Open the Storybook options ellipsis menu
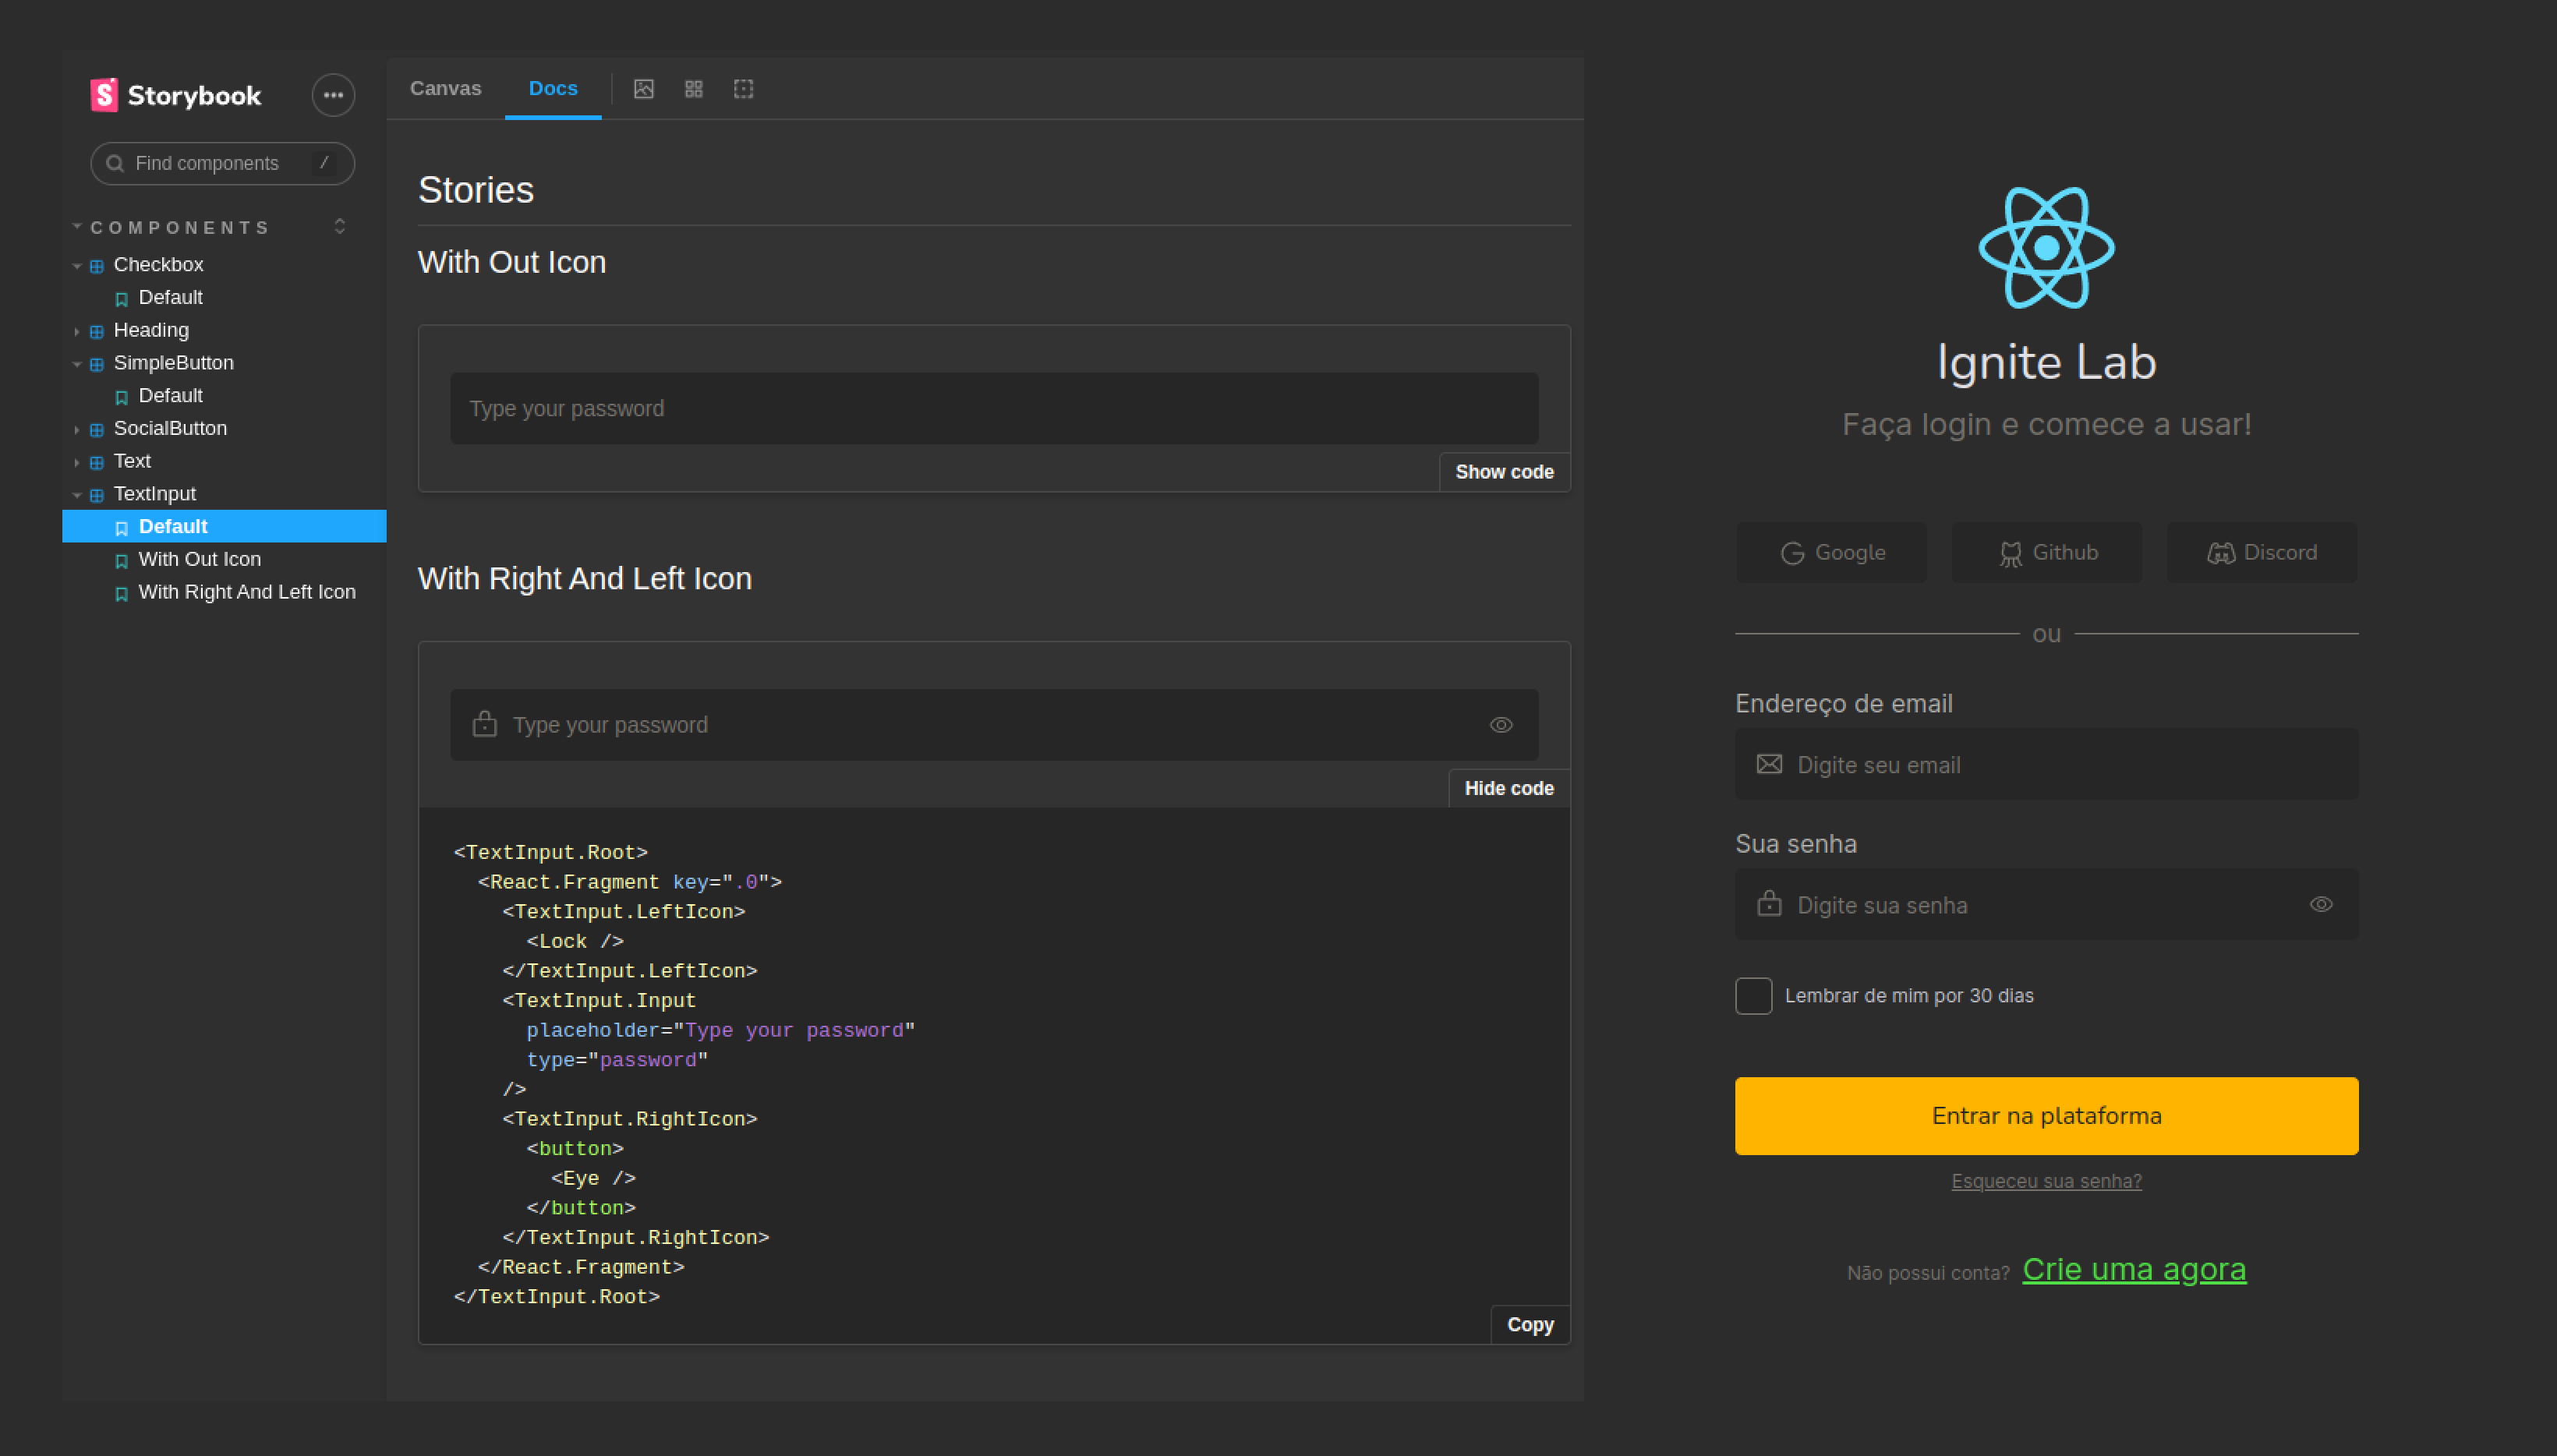This screenshot has height=1456, width=2557. [x=333, y=95]
